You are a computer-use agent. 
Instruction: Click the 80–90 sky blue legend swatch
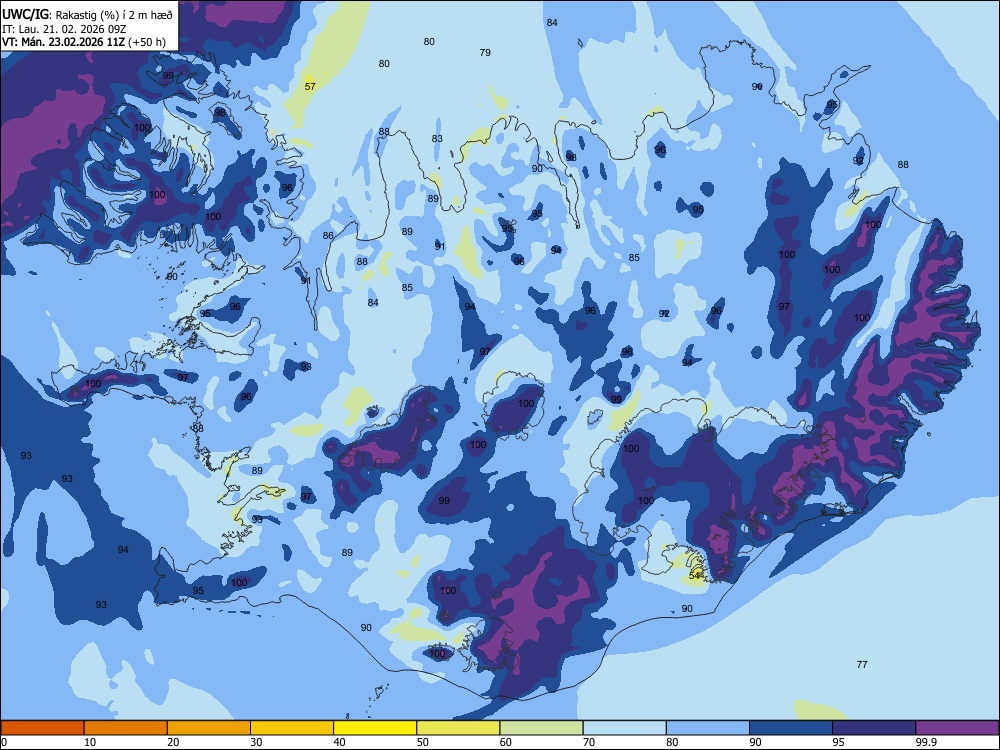coord(708,728)
